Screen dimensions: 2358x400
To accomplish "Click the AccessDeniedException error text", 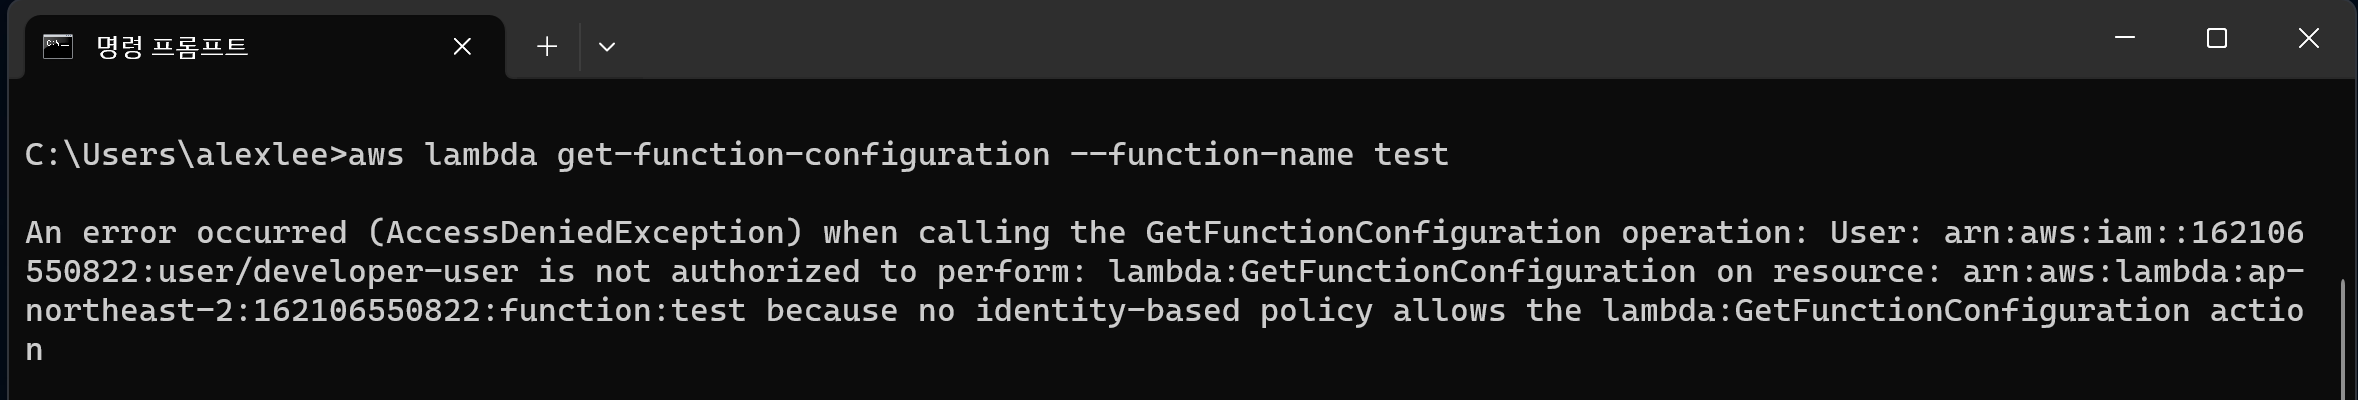I will pyautogui.click(x=585, y=233).
